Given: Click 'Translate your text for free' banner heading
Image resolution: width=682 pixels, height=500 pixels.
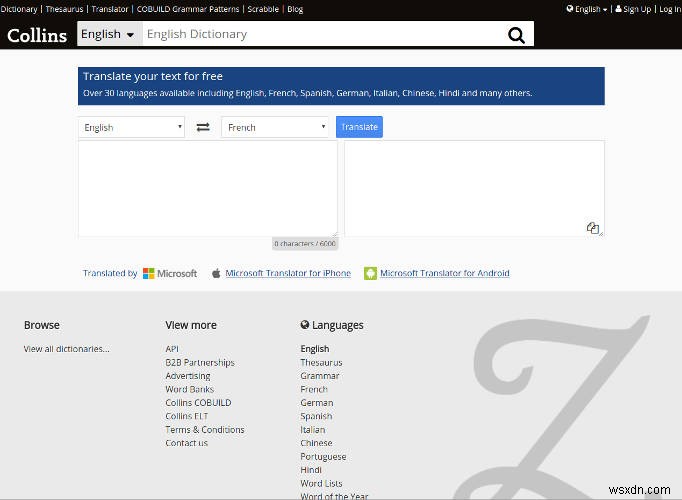Looking at the screenshot, I should click(153, 77).
